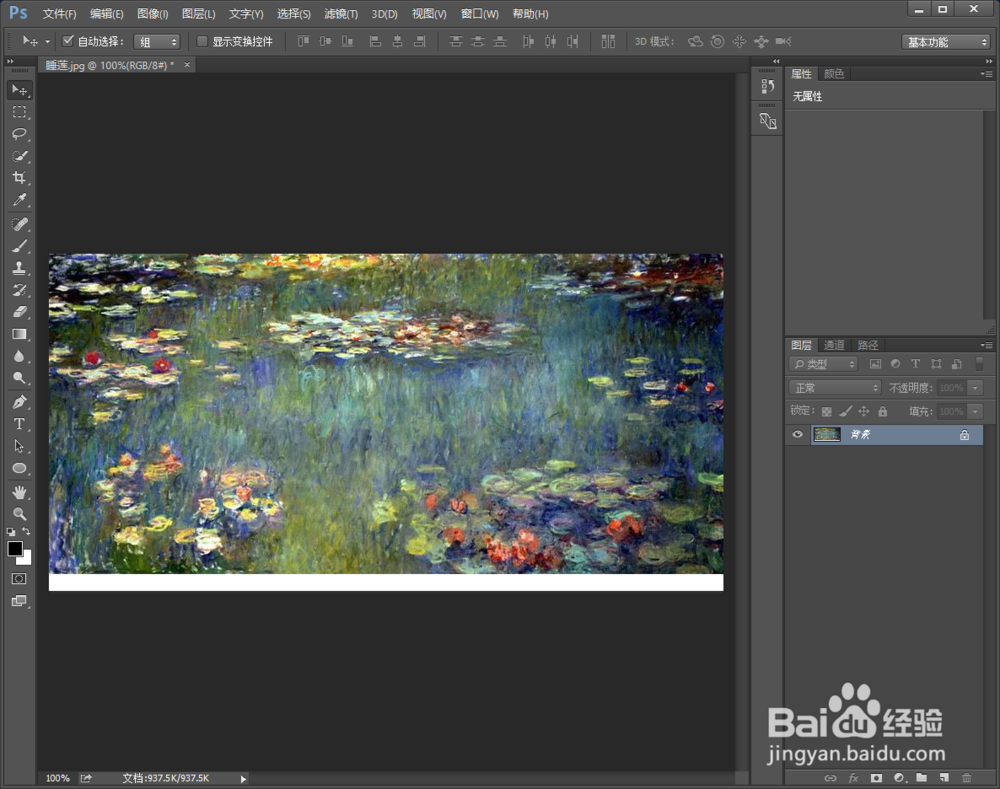1000x789 pixels.
Task: Open the Auto-Select group dropdown
Action: pyautogui.click(x=157, y=41)
